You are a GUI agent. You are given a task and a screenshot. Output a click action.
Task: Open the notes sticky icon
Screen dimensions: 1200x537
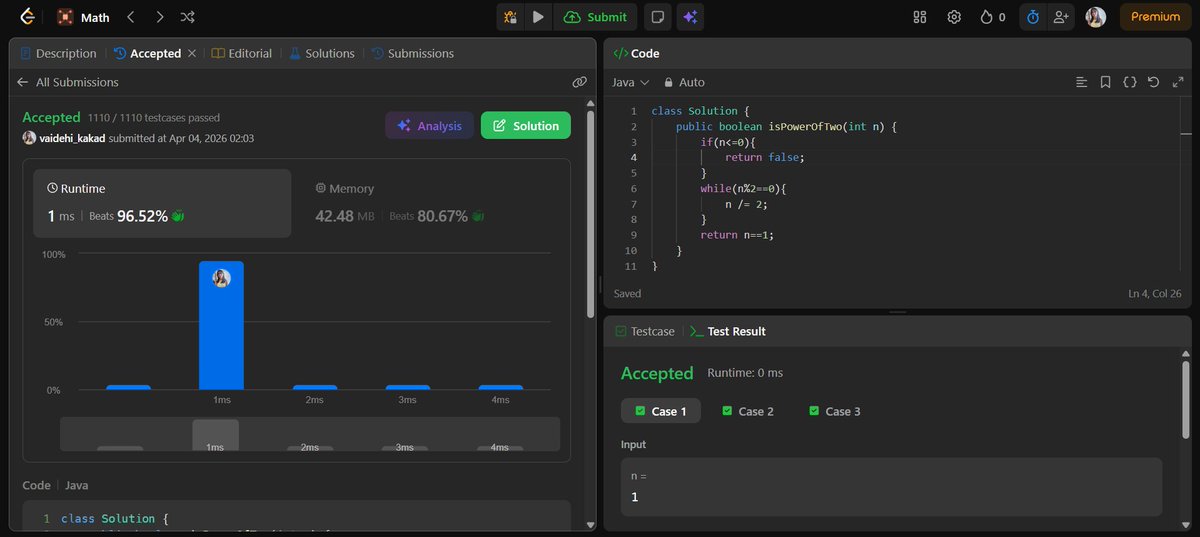[x=656, y=17]
